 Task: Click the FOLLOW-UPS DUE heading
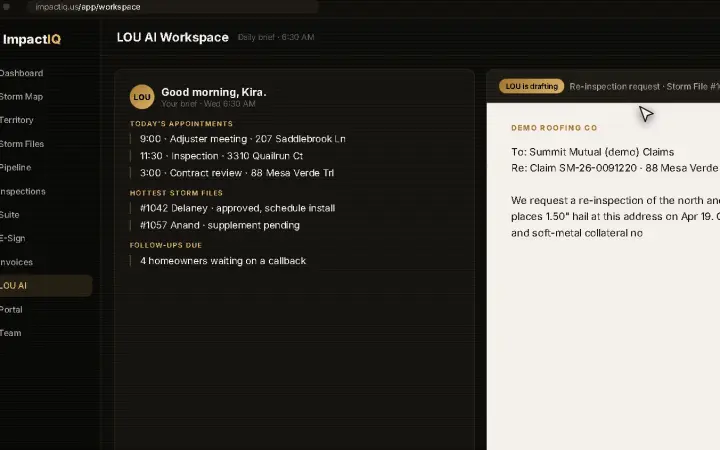click(166, 245)
